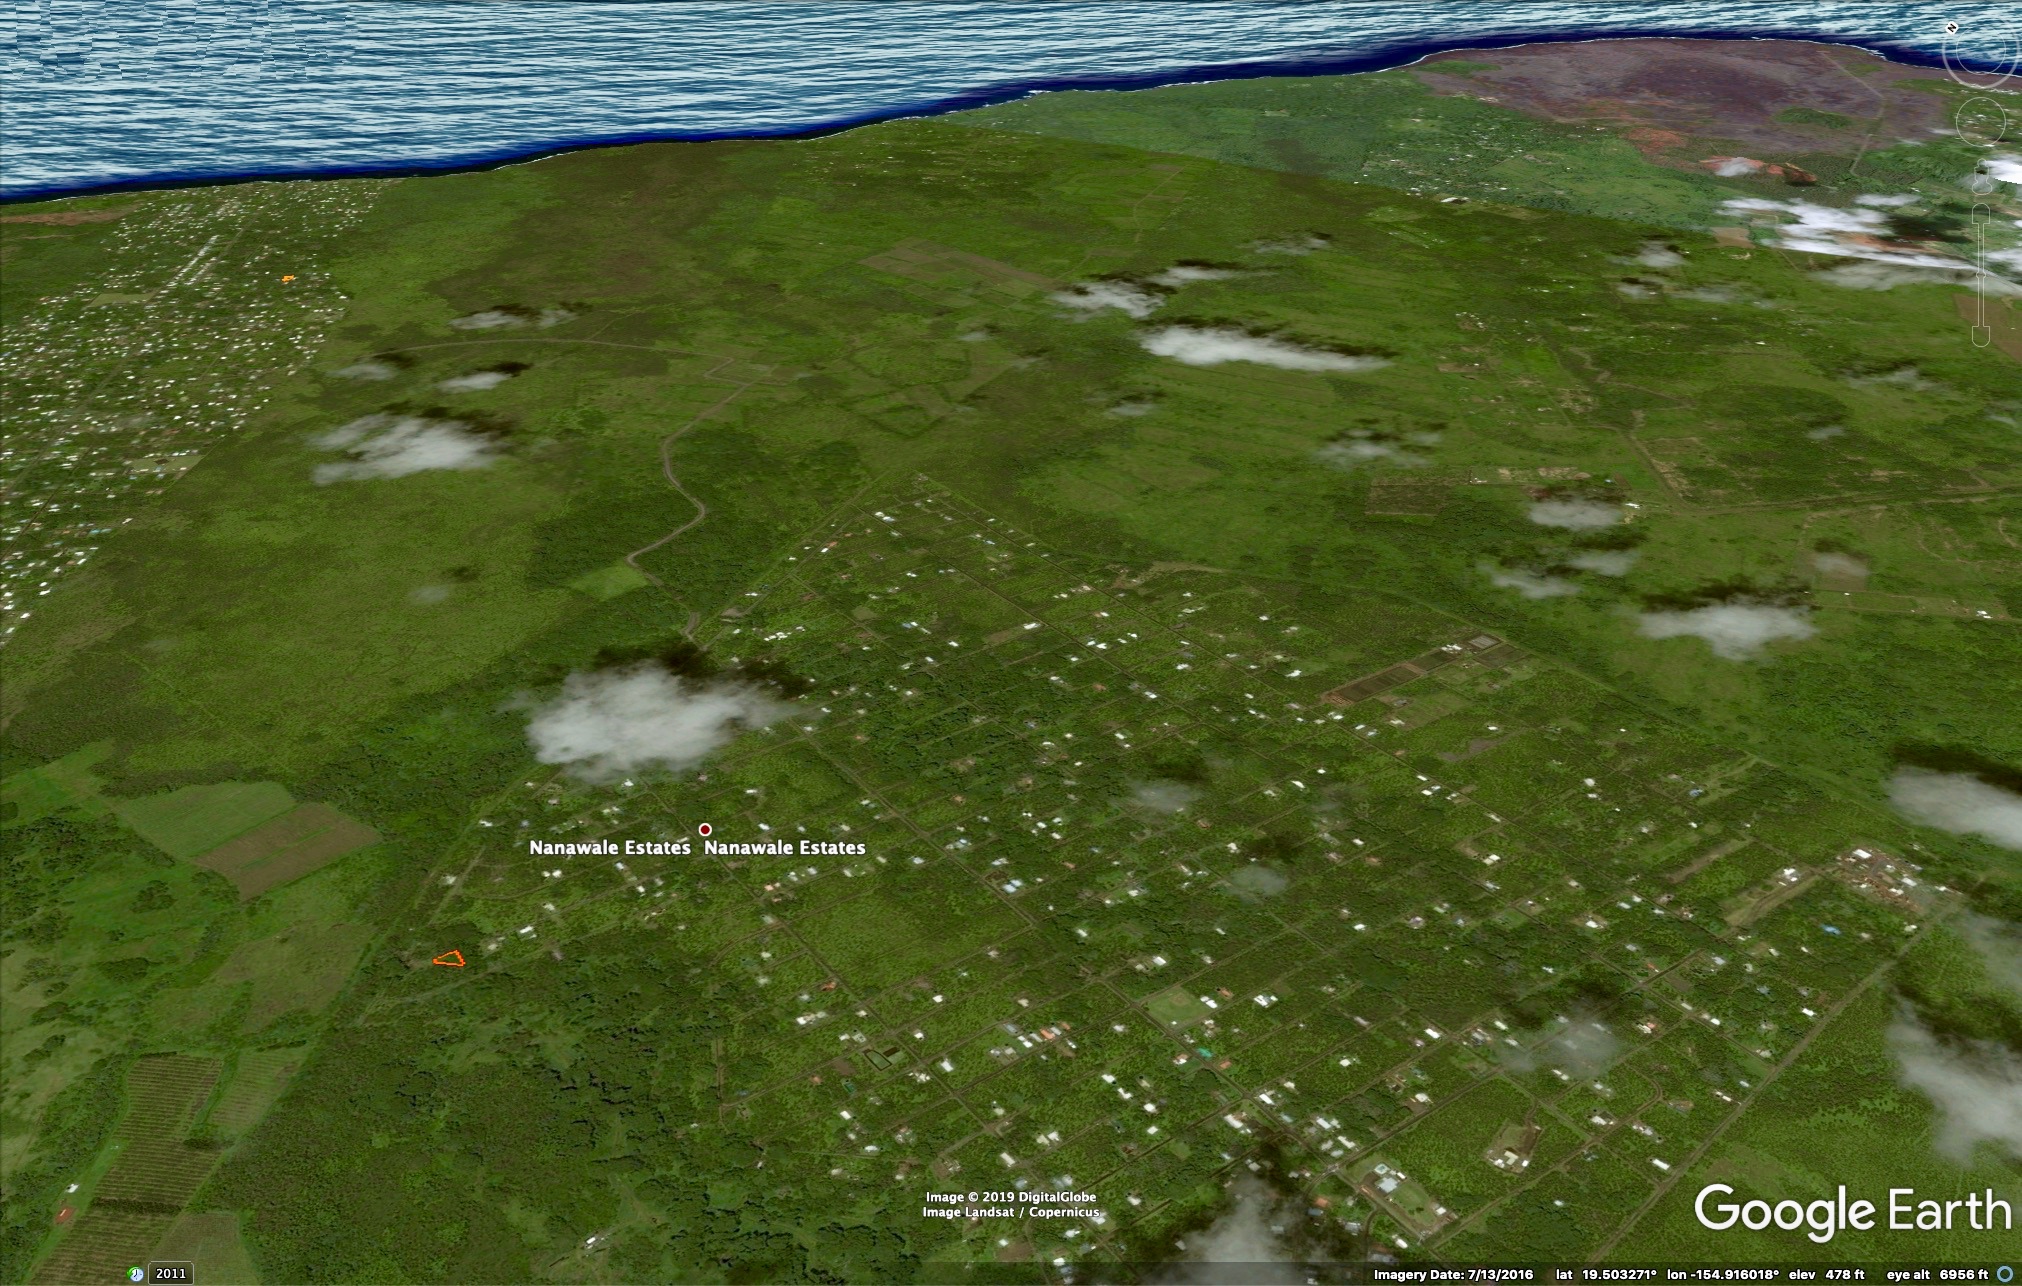This screenshot has height=1286, width=2022.
Task: Open historical imagery via clock icon
Action: click(x=136, y=1274)
